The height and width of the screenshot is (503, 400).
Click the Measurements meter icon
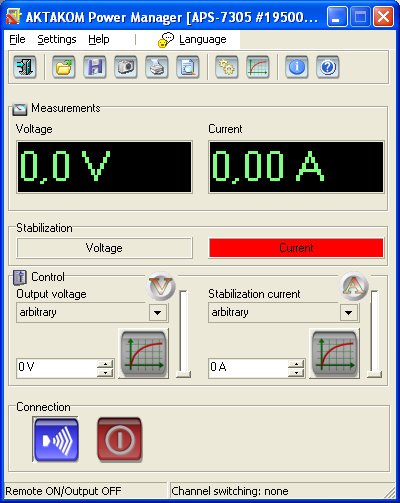pyautogui.click(x=20, y=109)
